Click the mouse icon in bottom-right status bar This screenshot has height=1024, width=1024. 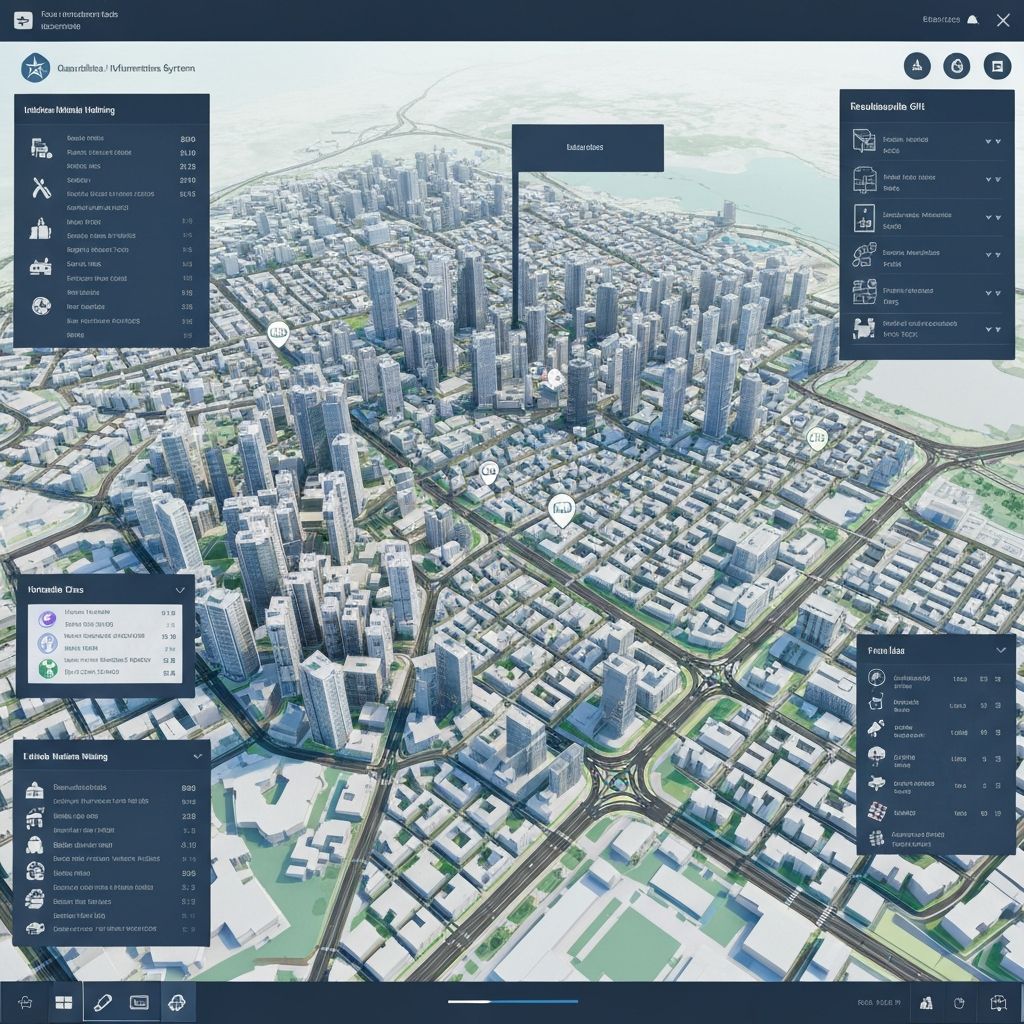pyautogui.click(x=959, y=1002)
